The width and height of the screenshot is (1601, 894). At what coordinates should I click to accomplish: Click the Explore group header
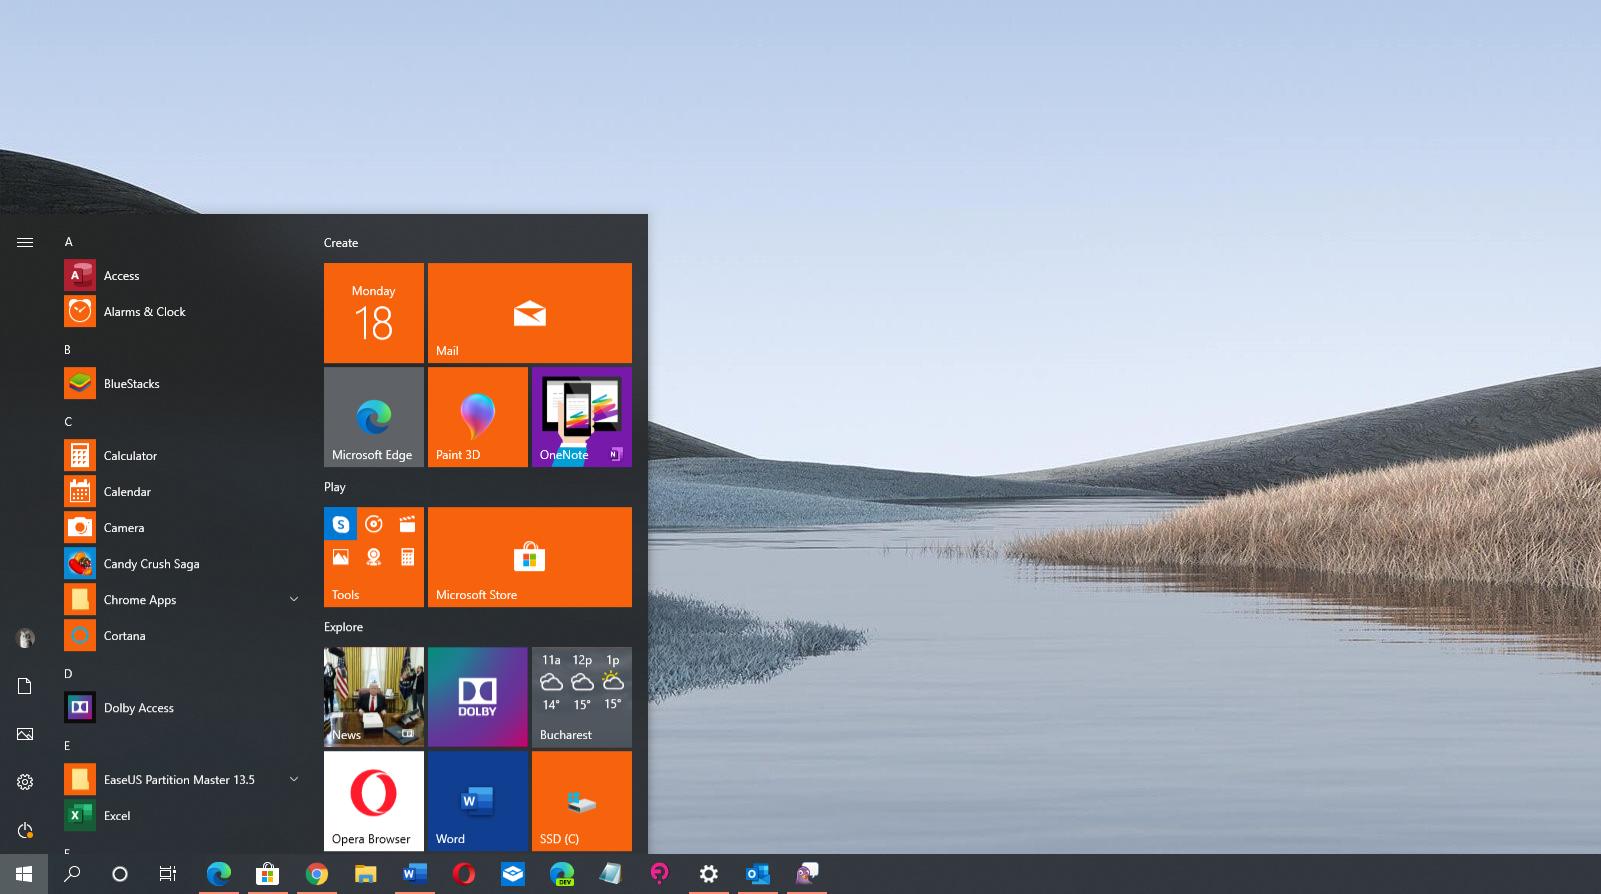(343, 627)
